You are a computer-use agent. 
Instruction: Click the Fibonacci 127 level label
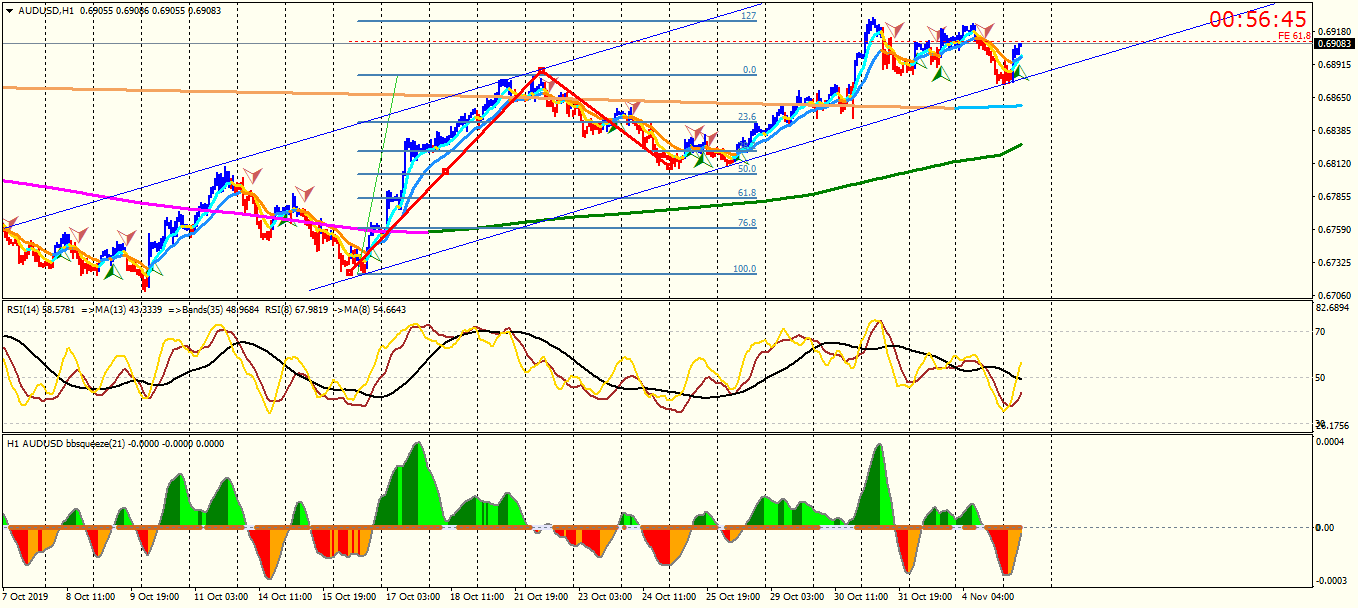(748, 16)
